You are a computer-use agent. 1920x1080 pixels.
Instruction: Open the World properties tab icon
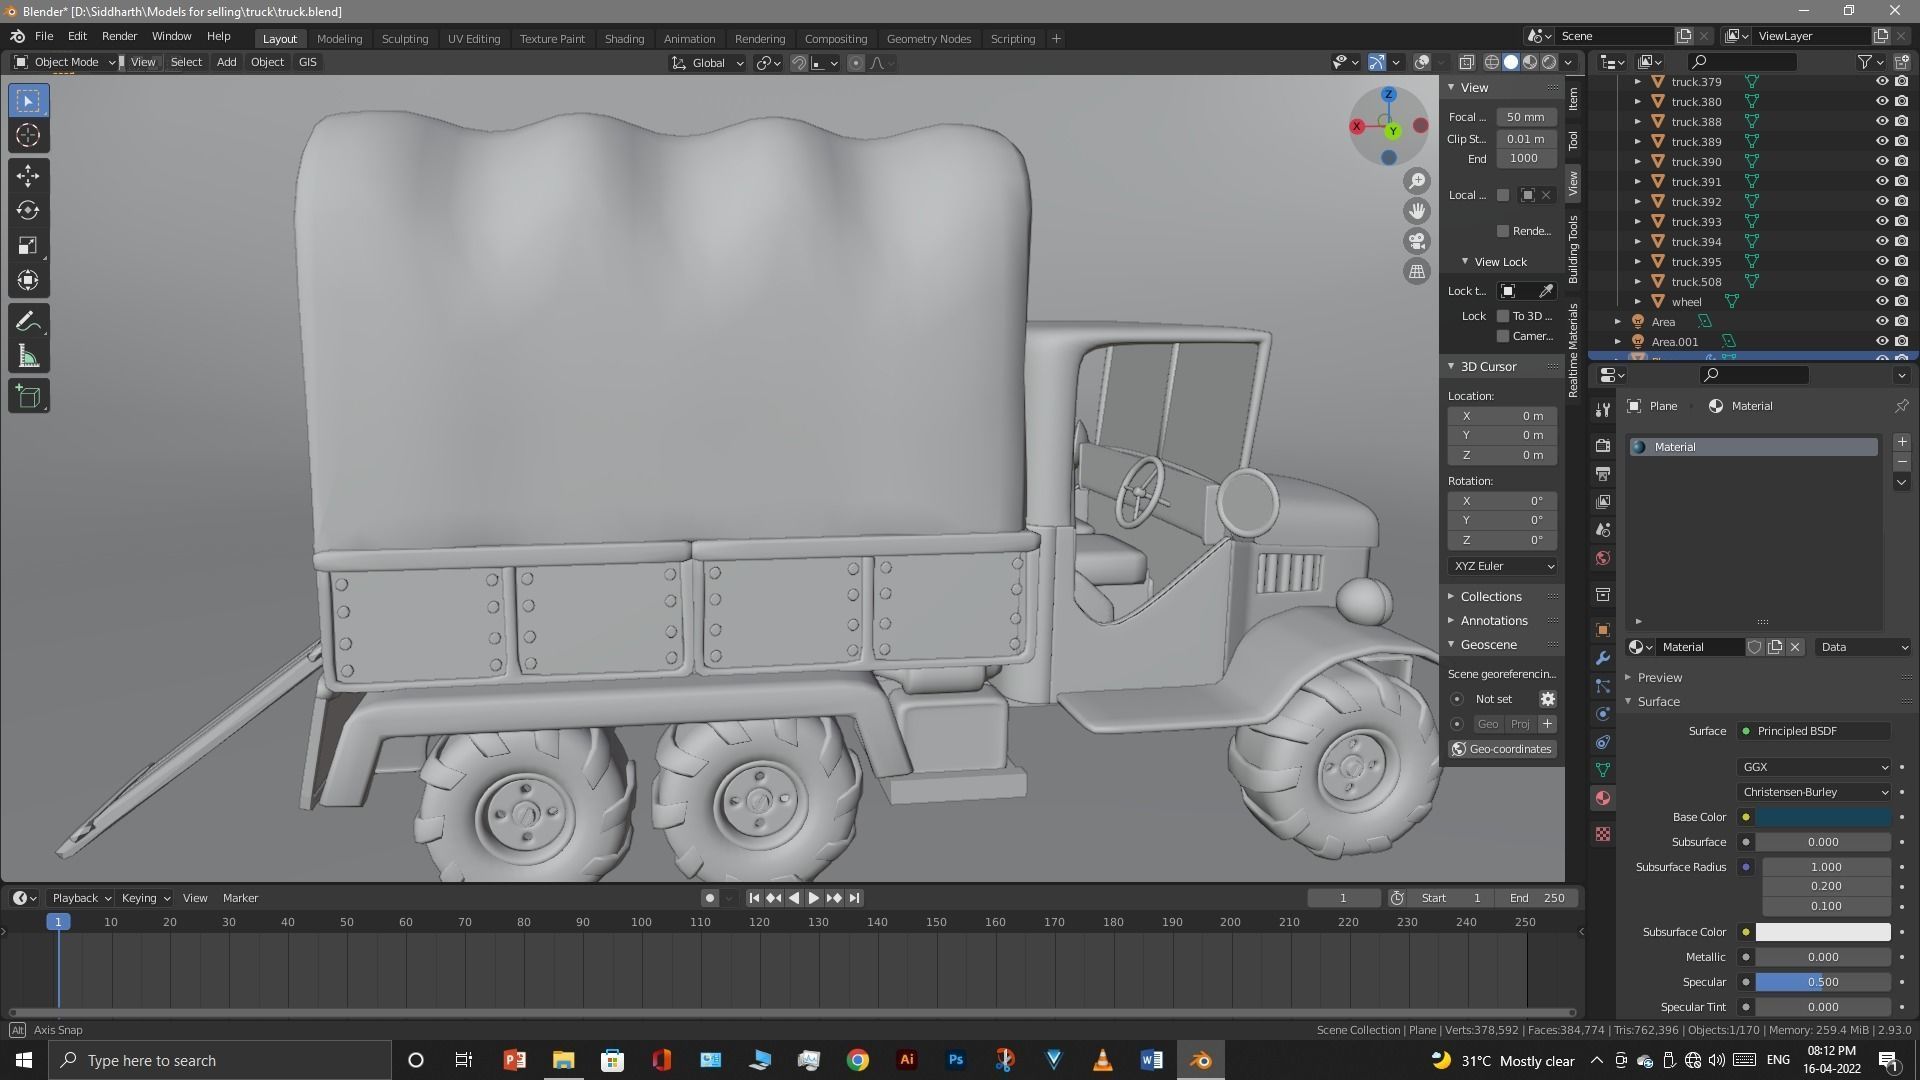[1603, 558]
